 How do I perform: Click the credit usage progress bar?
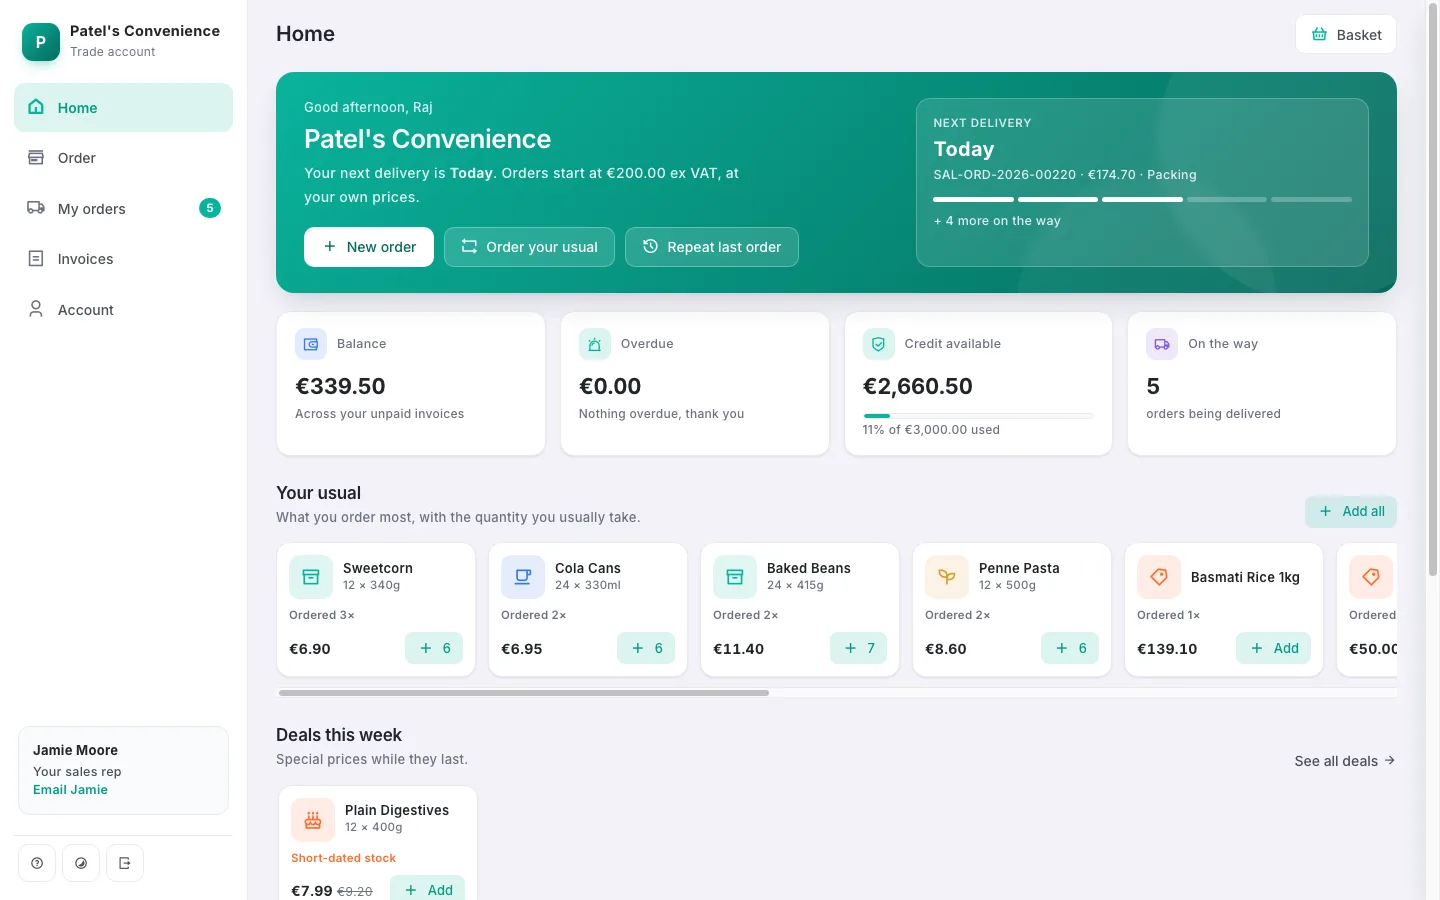coord(978,415)
